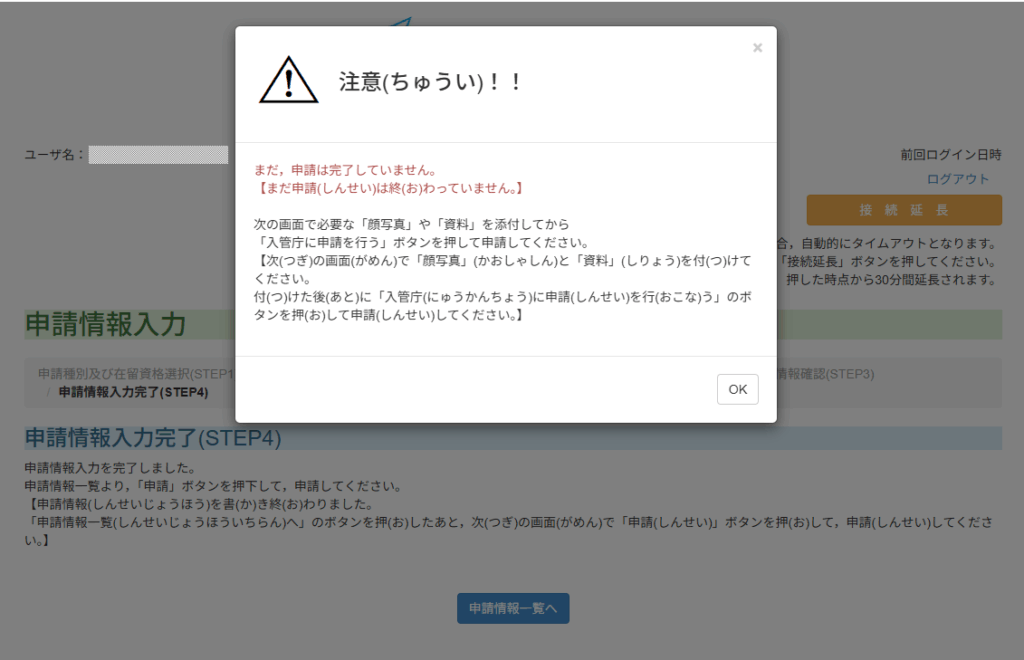Viewport: 1024px width, 660px height.
Task: Select the 申請情報入力完了(STEP4) breadcrumb item
Action: 133,392
